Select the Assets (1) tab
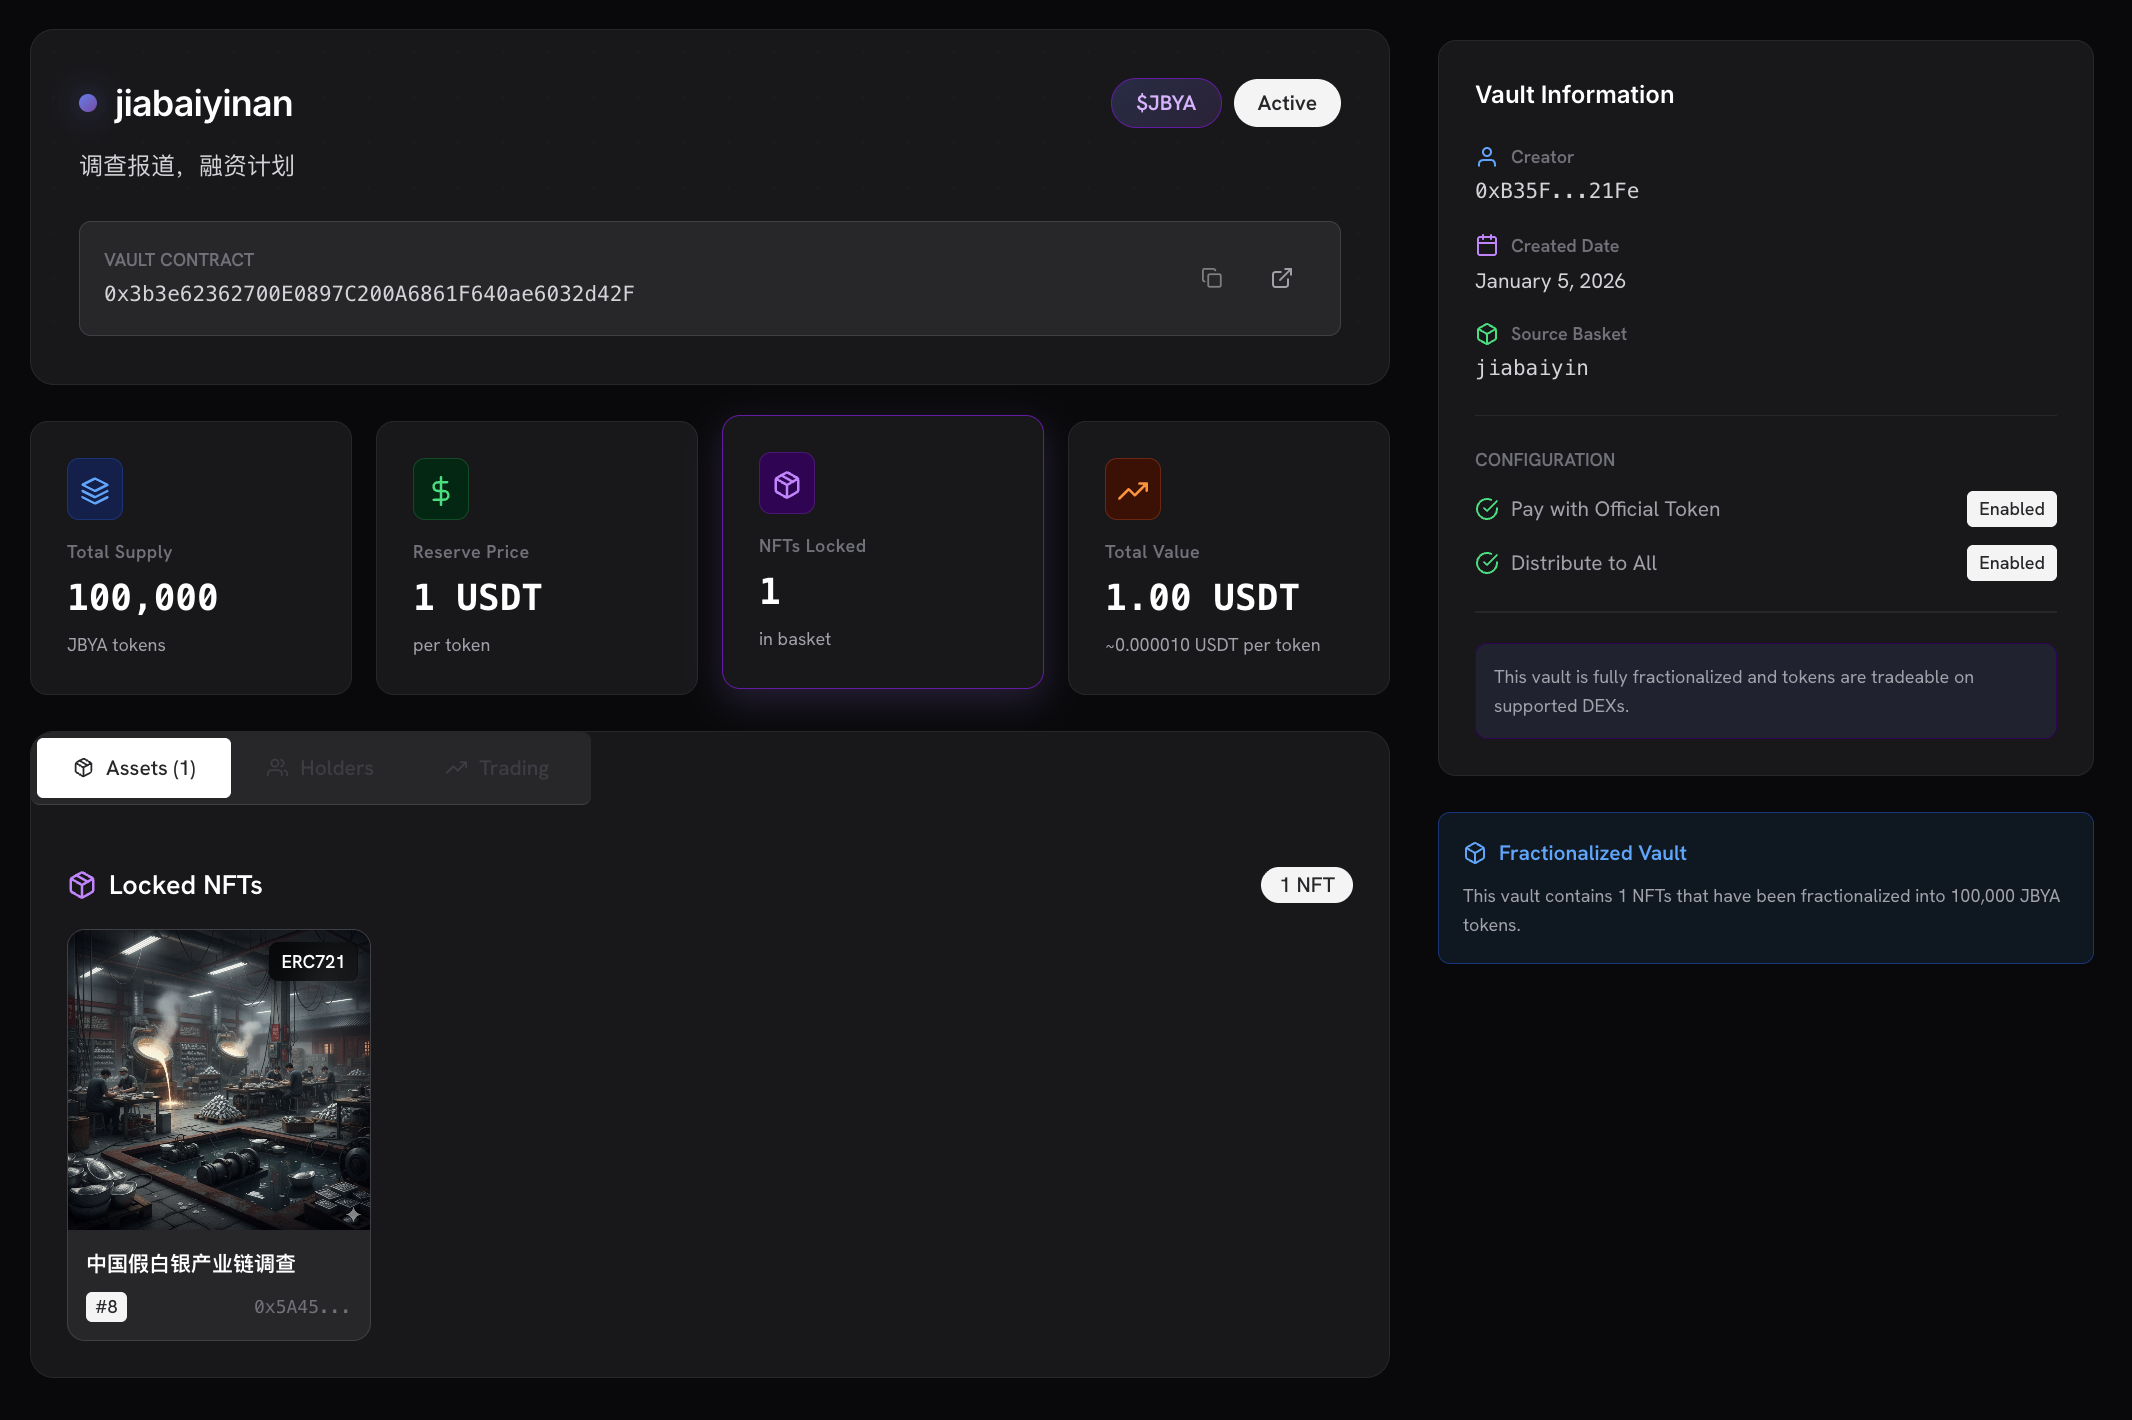 pos(134,768)
